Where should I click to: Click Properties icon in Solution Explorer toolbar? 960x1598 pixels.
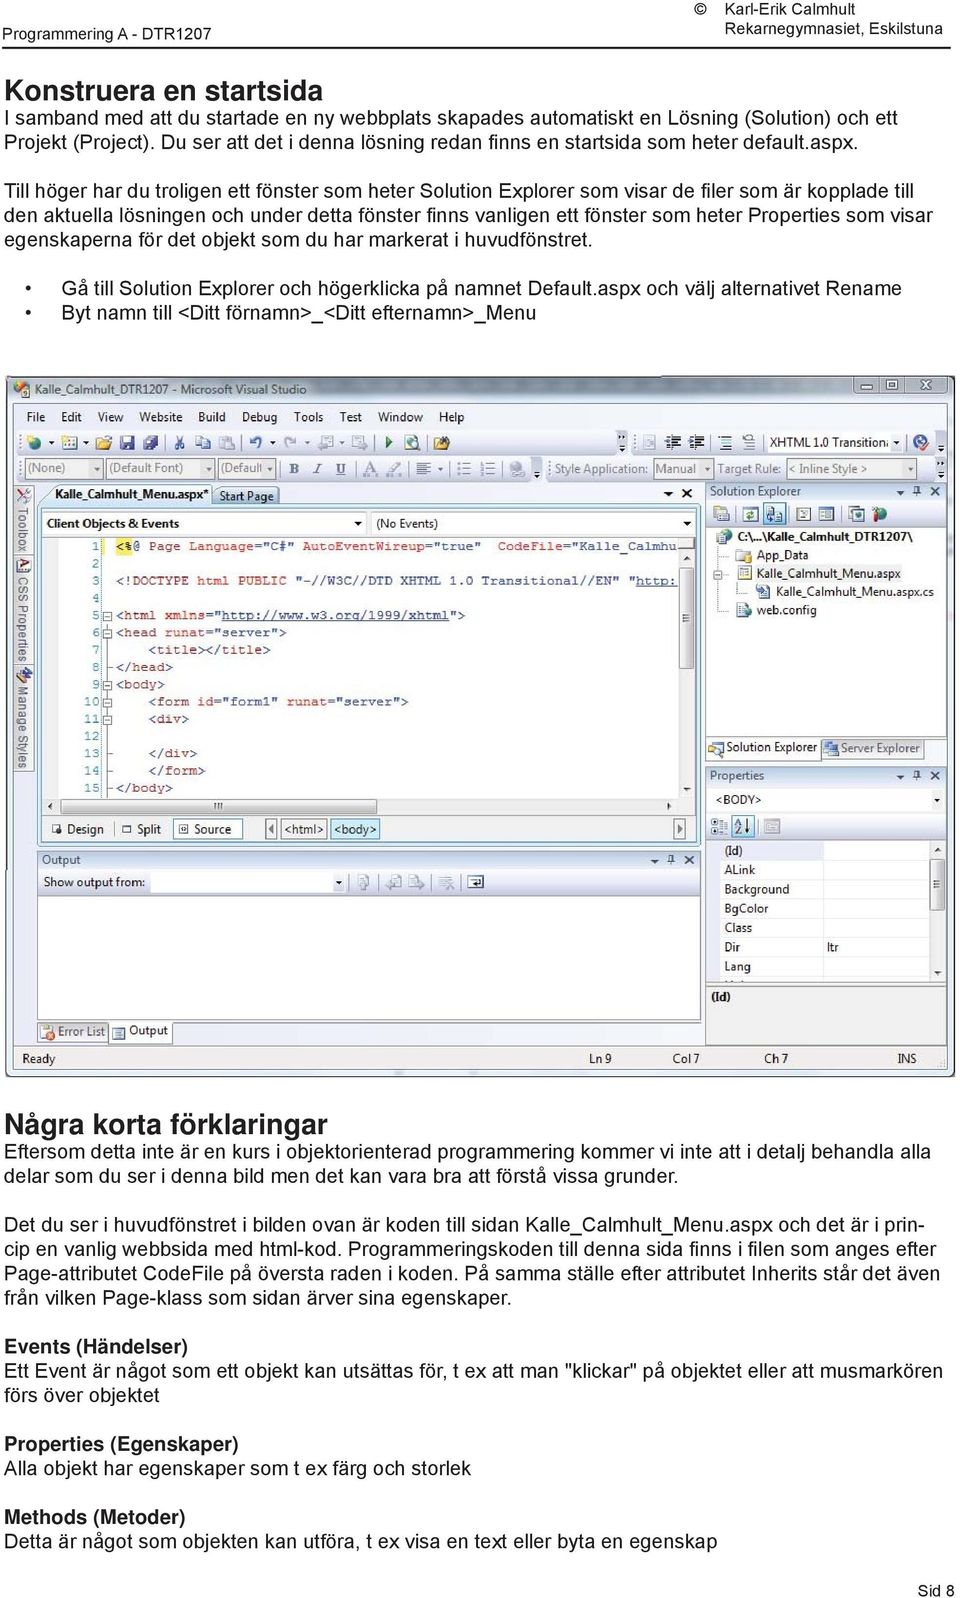click(721, 514)
